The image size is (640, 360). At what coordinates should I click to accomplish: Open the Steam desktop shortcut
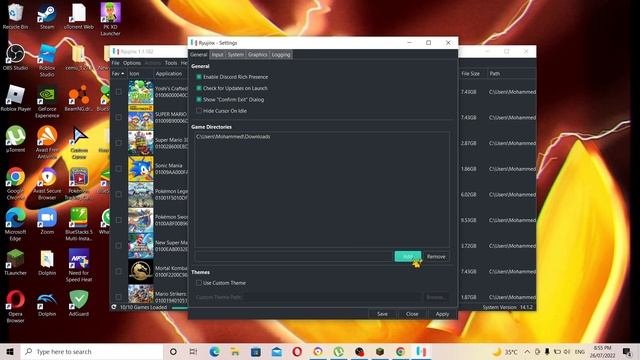tap(47, 16)
